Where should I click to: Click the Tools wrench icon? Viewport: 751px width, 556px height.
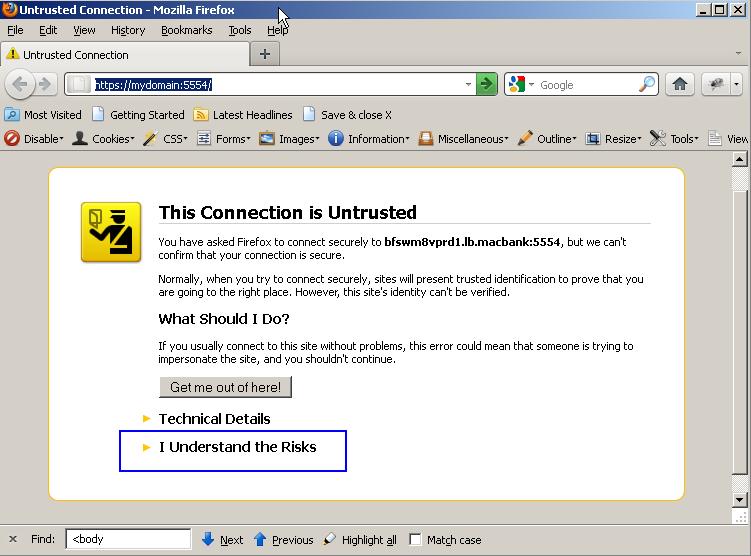tap(658, 138)
